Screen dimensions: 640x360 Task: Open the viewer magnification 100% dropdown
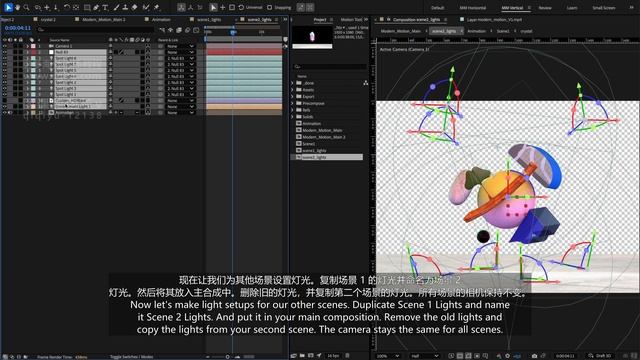tap(387, 356)
